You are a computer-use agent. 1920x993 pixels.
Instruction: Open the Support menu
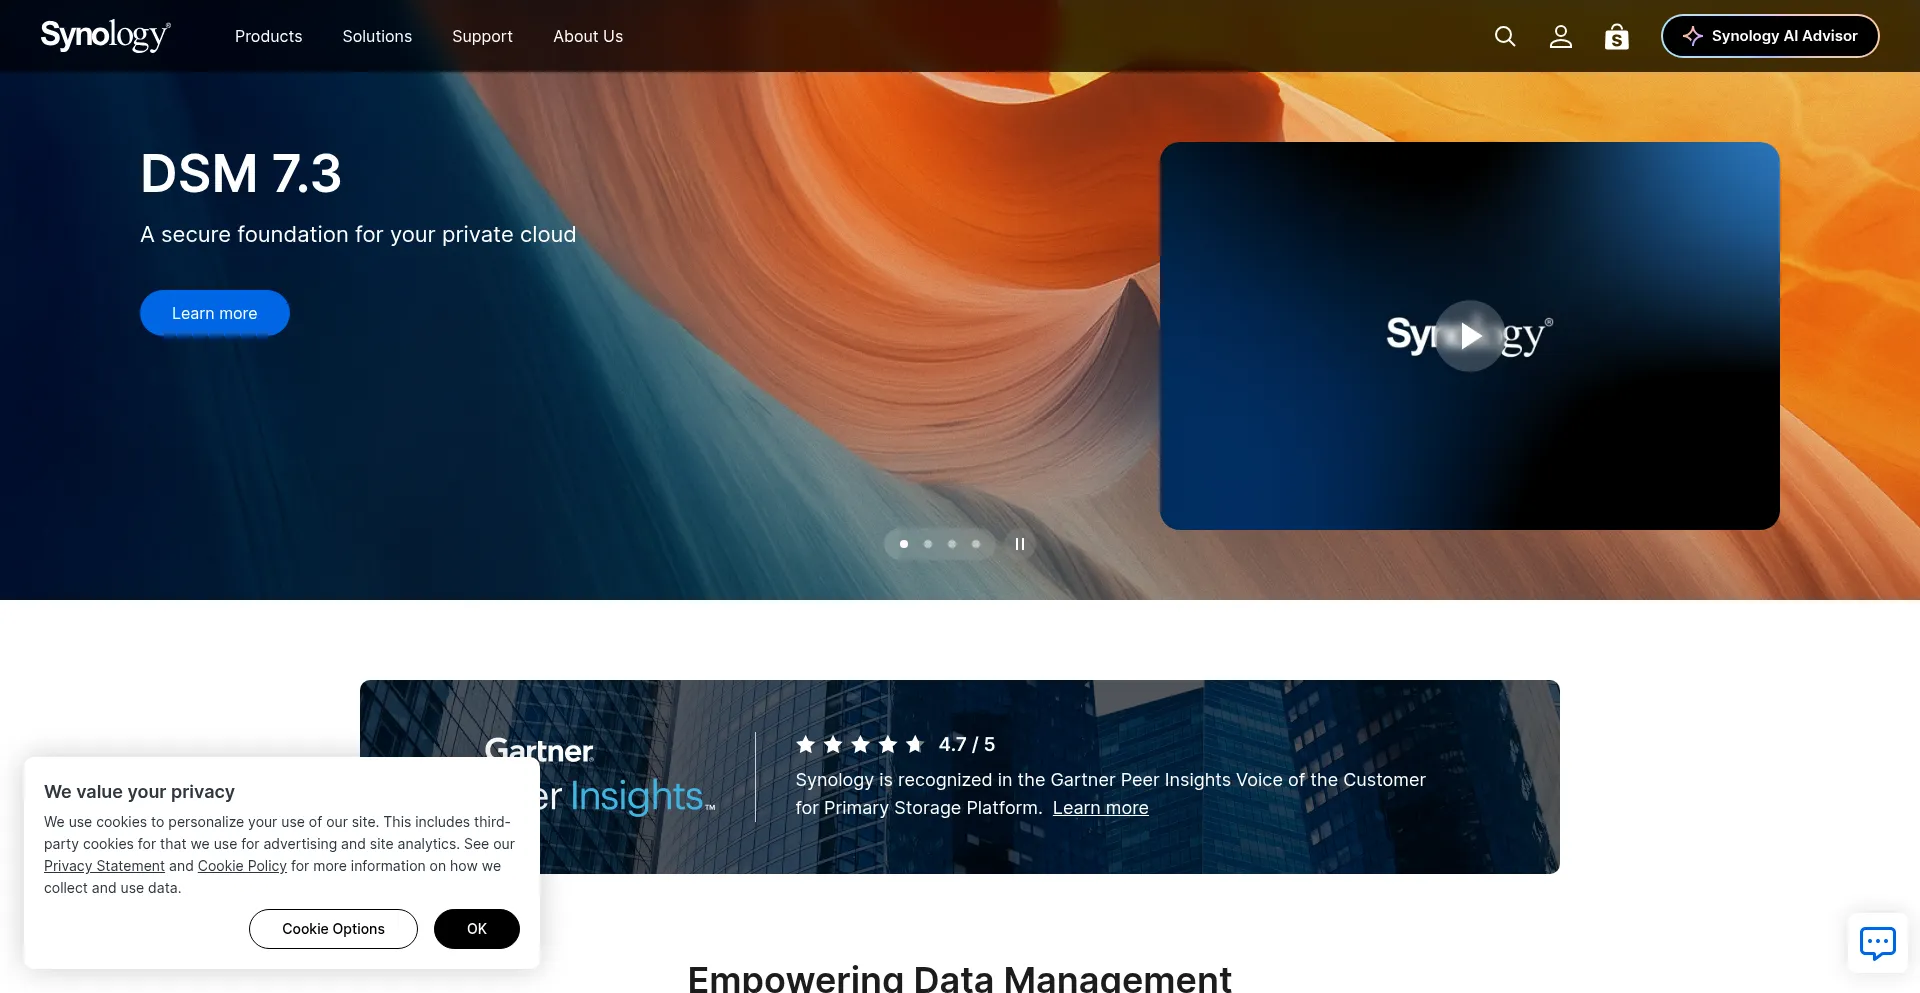tap(482, 36)
